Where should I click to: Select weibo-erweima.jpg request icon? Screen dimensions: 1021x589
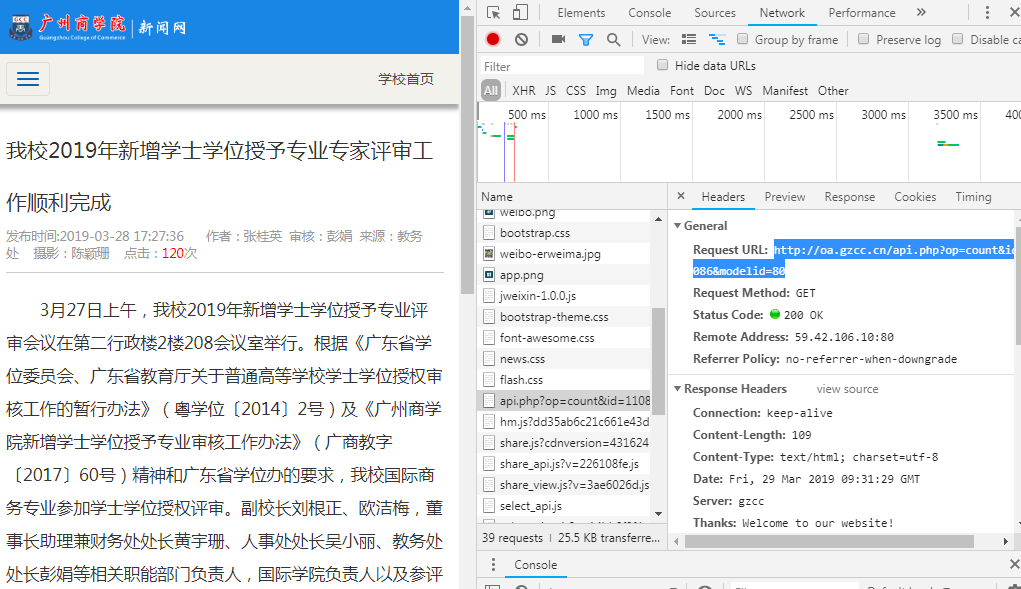[489, 254]
